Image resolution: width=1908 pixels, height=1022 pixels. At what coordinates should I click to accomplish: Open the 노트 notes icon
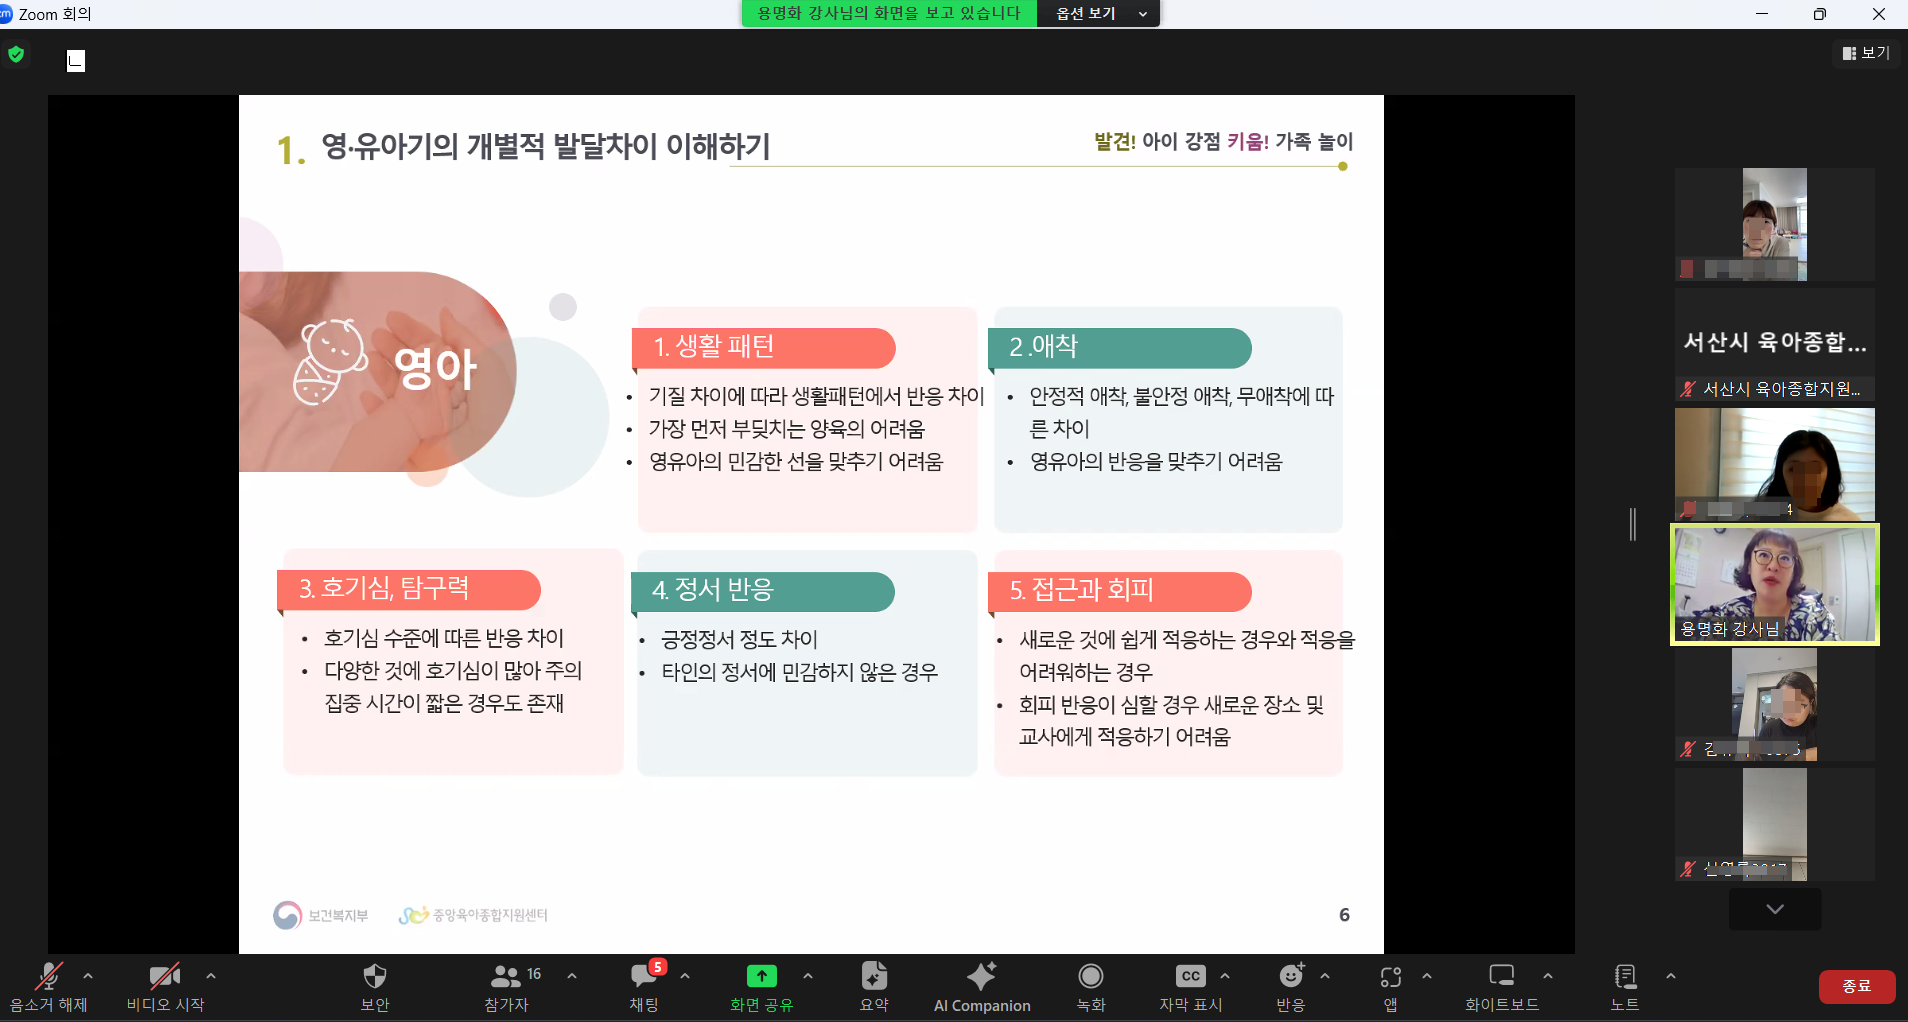pos(1625,976)
